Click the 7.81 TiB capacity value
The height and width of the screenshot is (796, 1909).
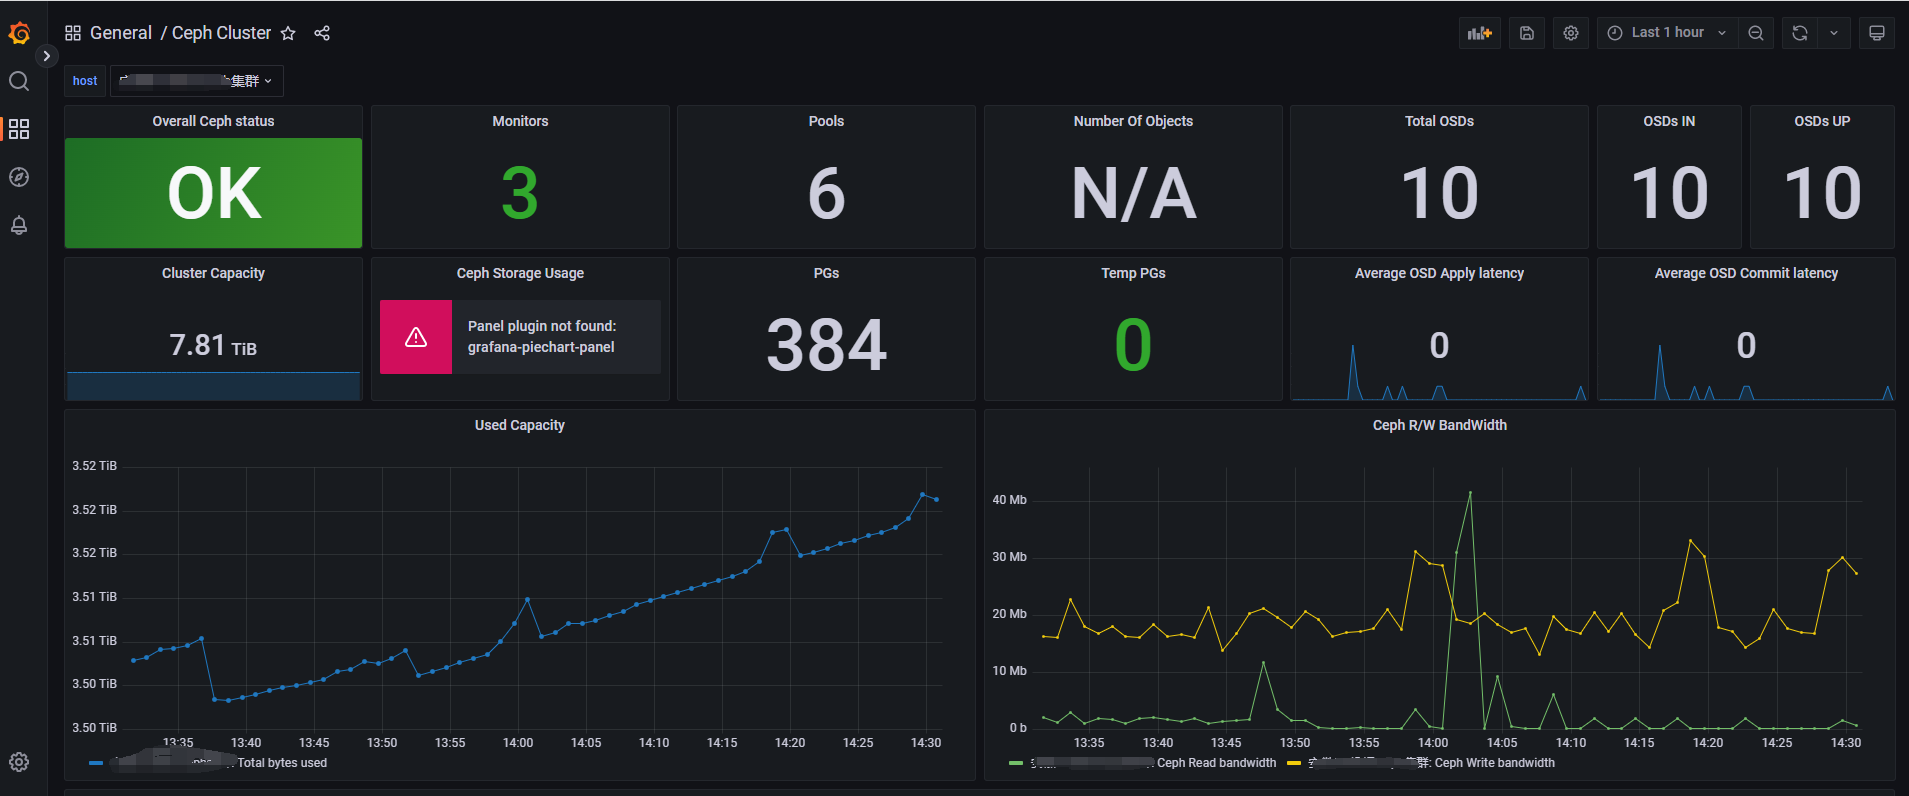pyautogui.click(x=213, y=345)
